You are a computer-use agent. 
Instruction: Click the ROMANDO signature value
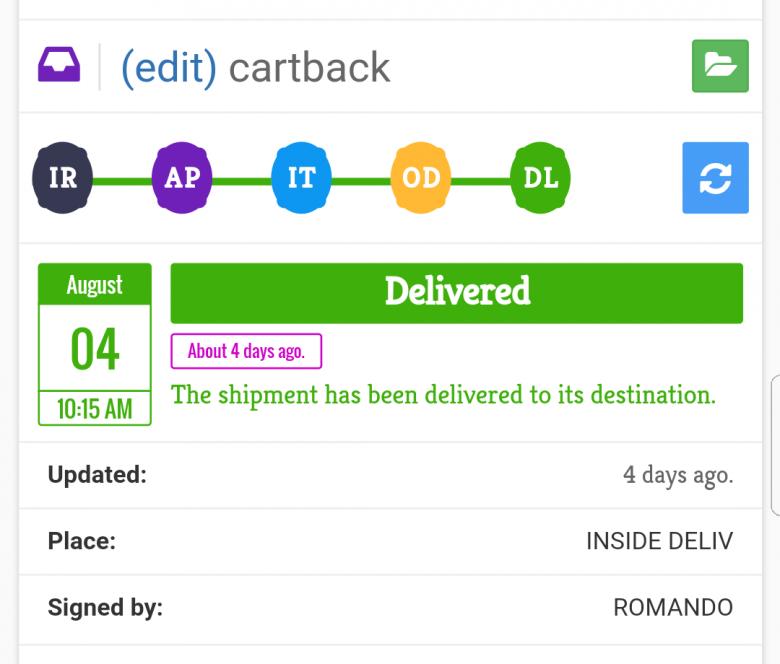pyautogui.click(x=672, y=607)
